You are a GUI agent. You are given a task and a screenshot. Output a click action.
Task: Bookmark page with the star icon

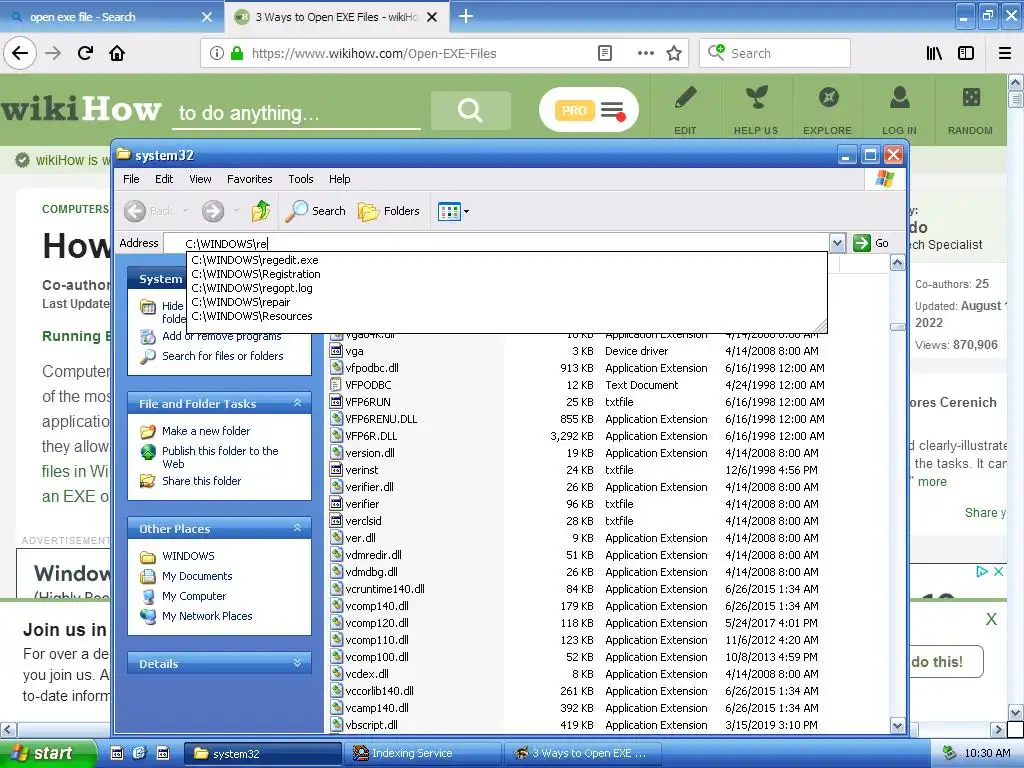click(674, 54)
